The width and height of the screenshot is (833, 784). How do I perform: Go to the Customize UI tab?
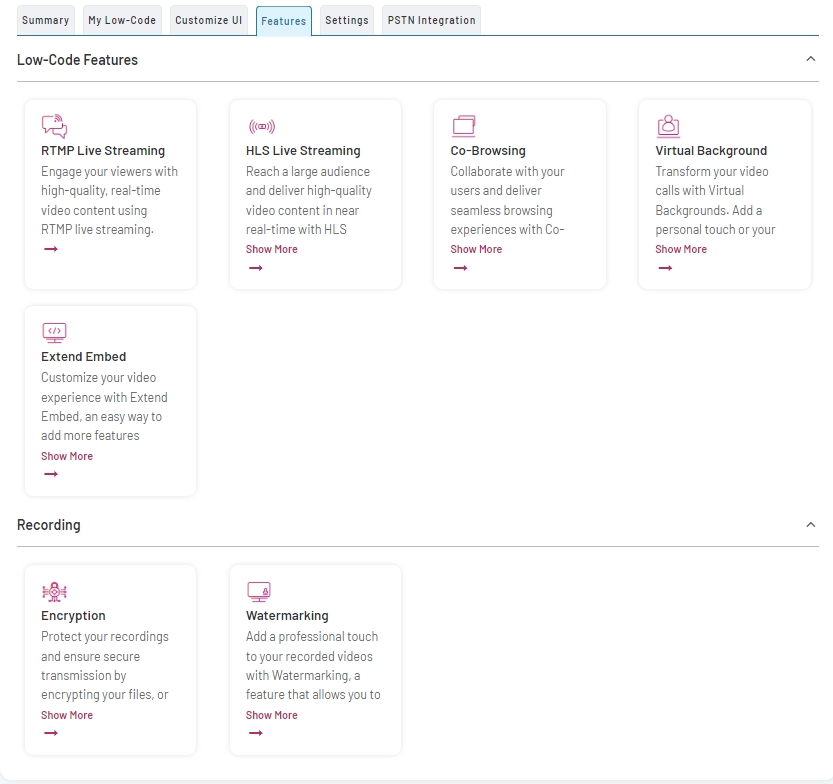click(209, 20)
